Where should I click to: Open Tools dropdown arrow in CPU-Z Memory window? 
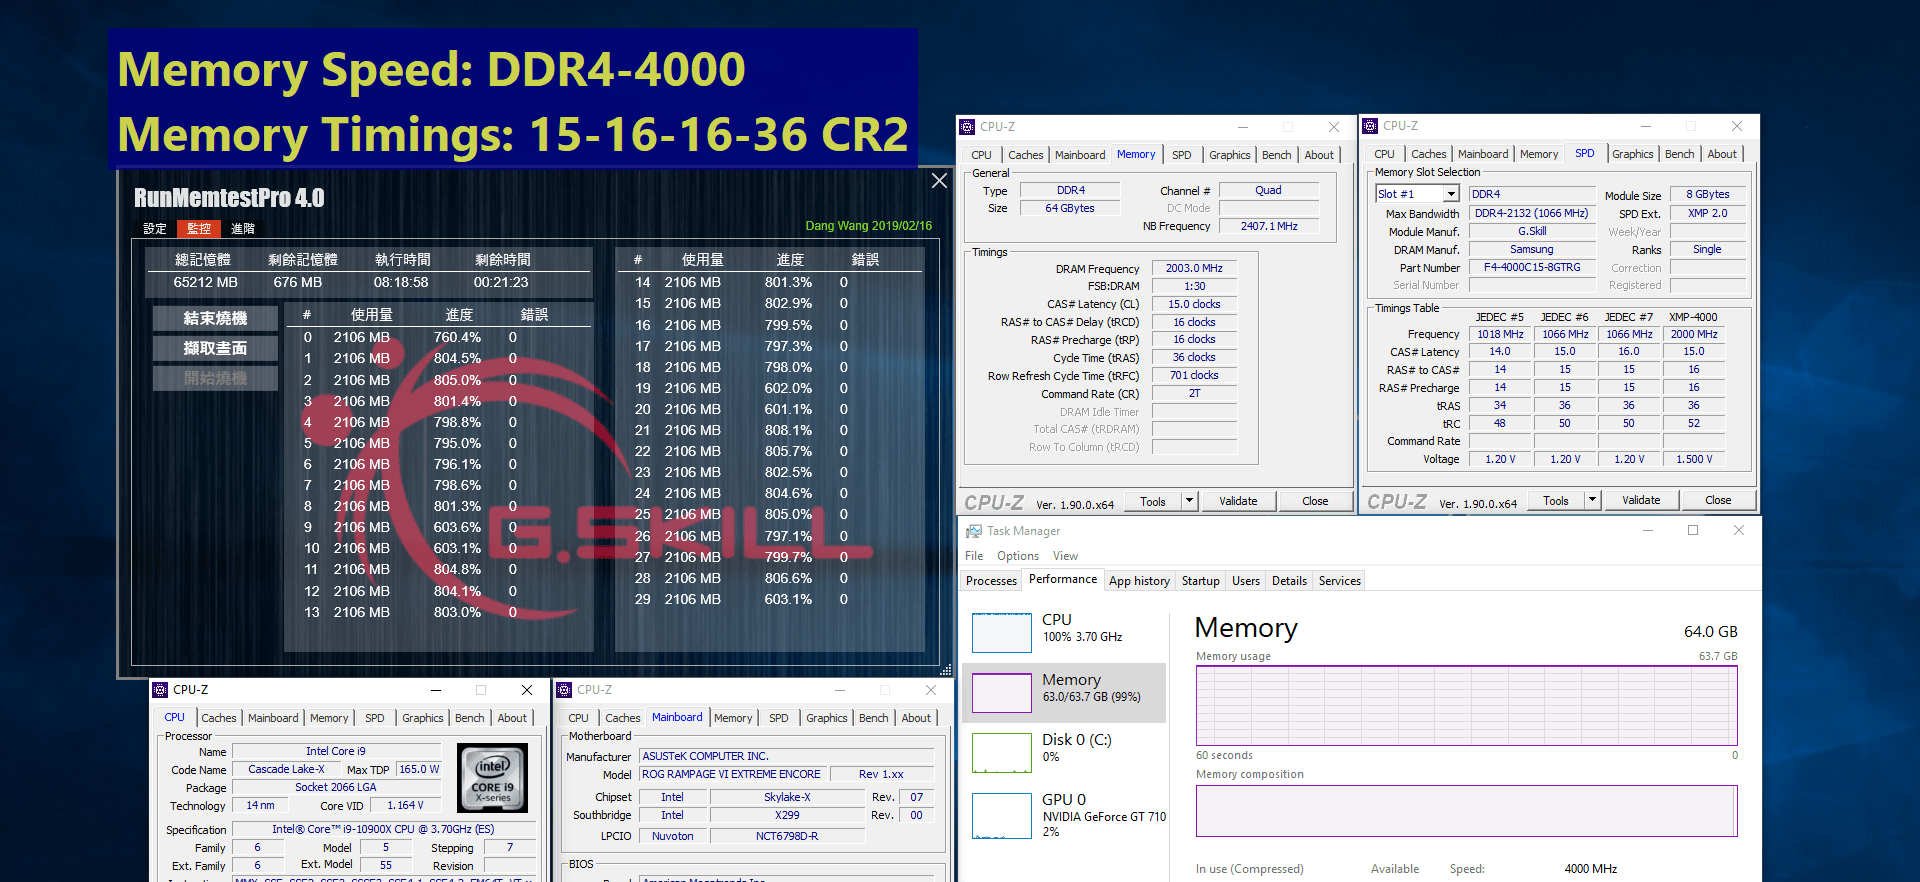(1189, 501)
